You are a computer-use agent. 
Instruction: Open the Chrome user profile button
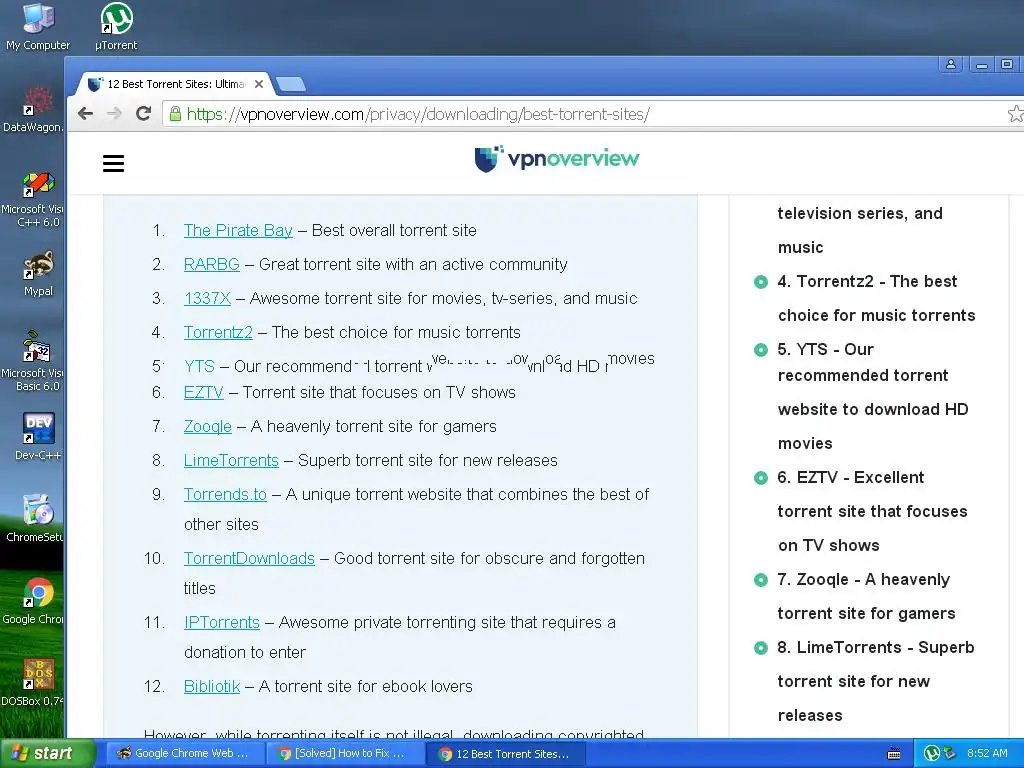[x=950, y=65]
